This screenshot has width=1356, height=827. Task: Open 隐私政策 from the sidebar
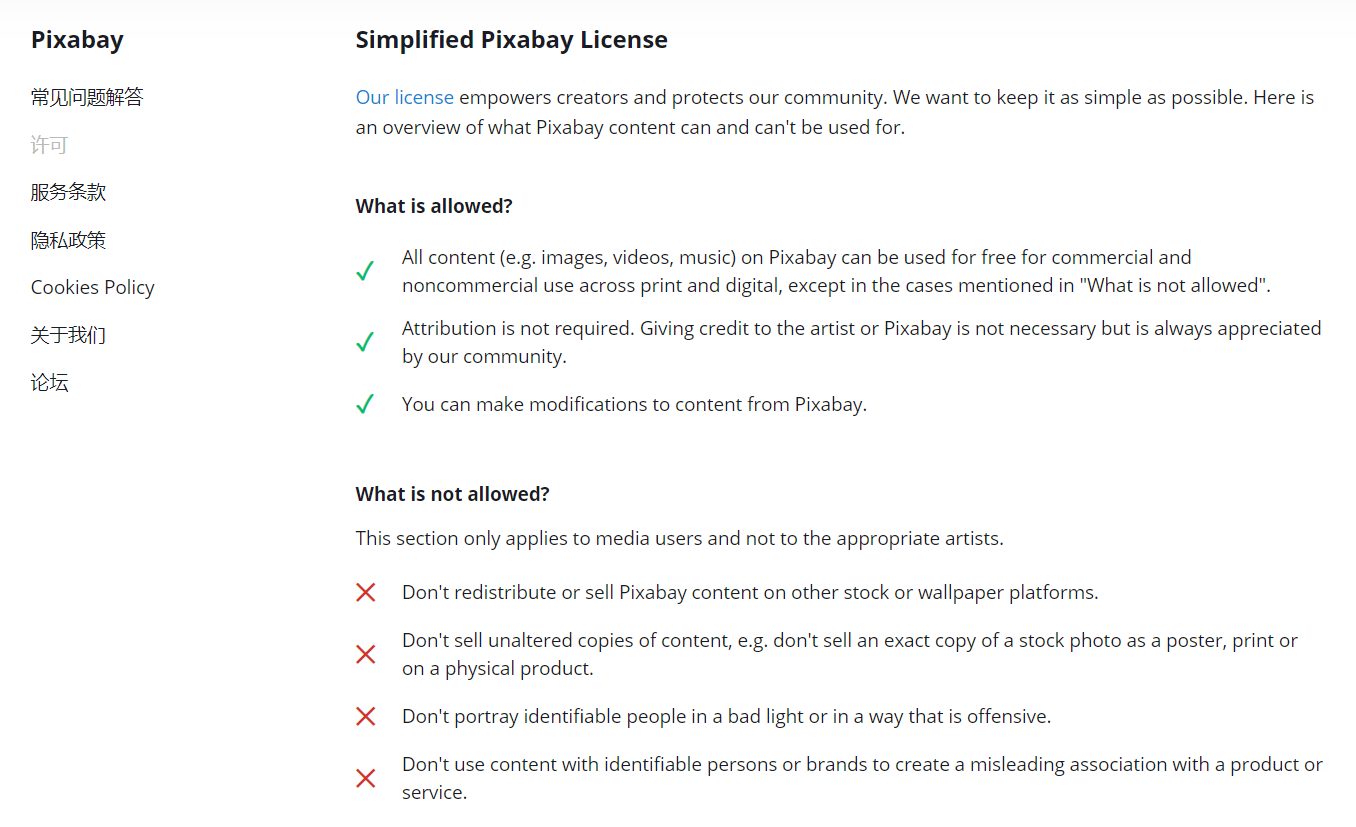(x=68, y=240)
